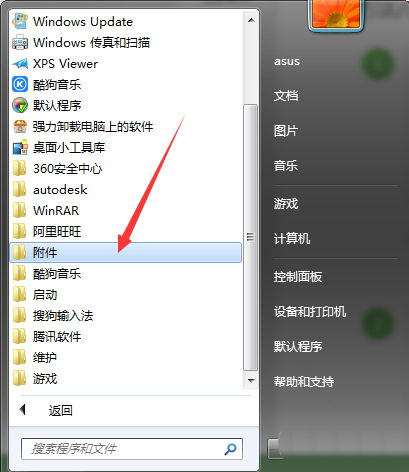Image resolution: width=409 pixels, height=472 pixels.
Task: Open 默认程序 icon in program list
Action: [x=20, y=105]
